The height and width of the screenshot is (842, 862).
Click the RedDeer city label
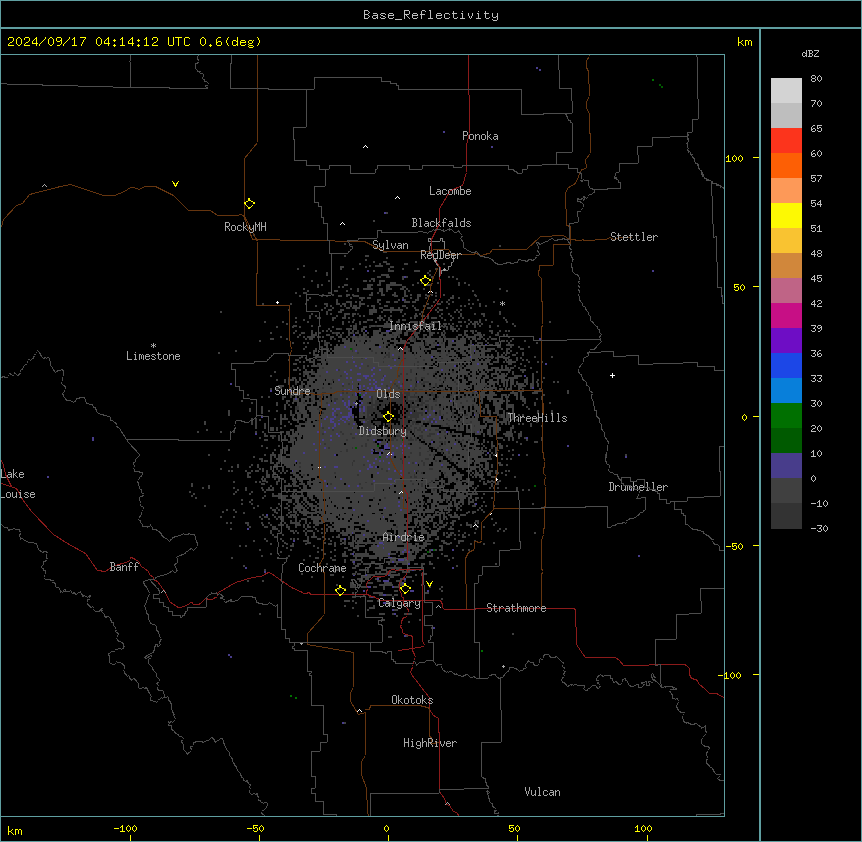[x=440, y=255]
